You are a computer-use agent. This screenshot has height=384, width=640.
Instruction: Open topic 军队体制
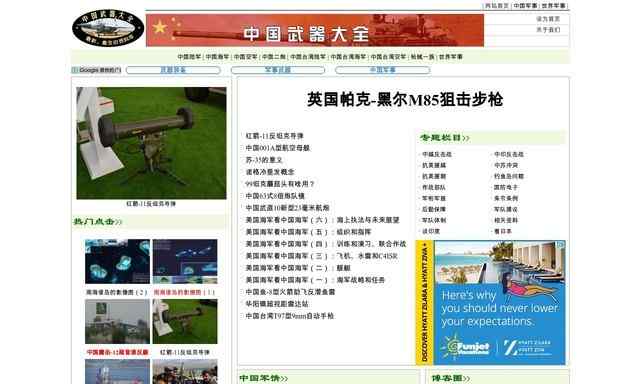(434, 220)
